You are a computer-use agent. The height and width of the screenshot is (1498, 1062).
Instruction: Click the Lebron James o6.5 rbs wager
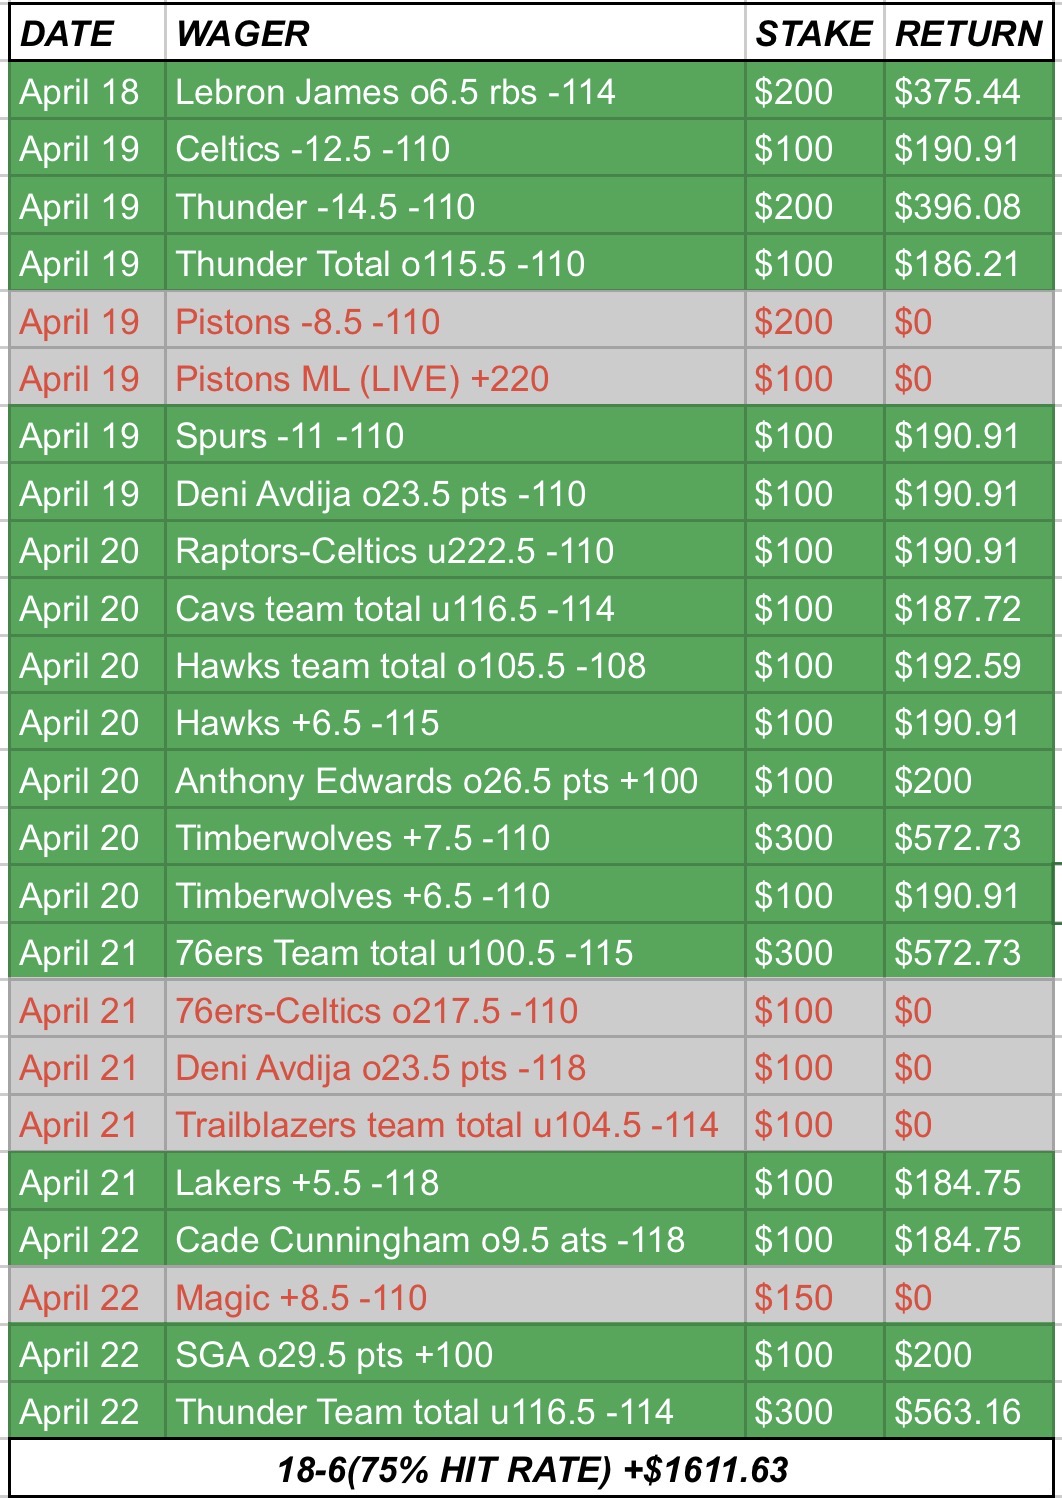pos(395,92)
